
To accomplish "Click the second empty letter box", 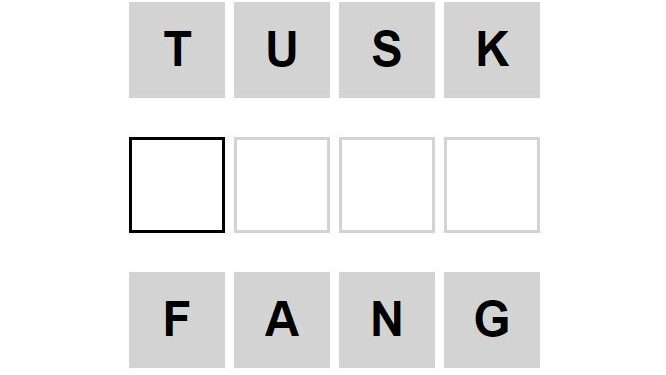I will coord(282,185).
